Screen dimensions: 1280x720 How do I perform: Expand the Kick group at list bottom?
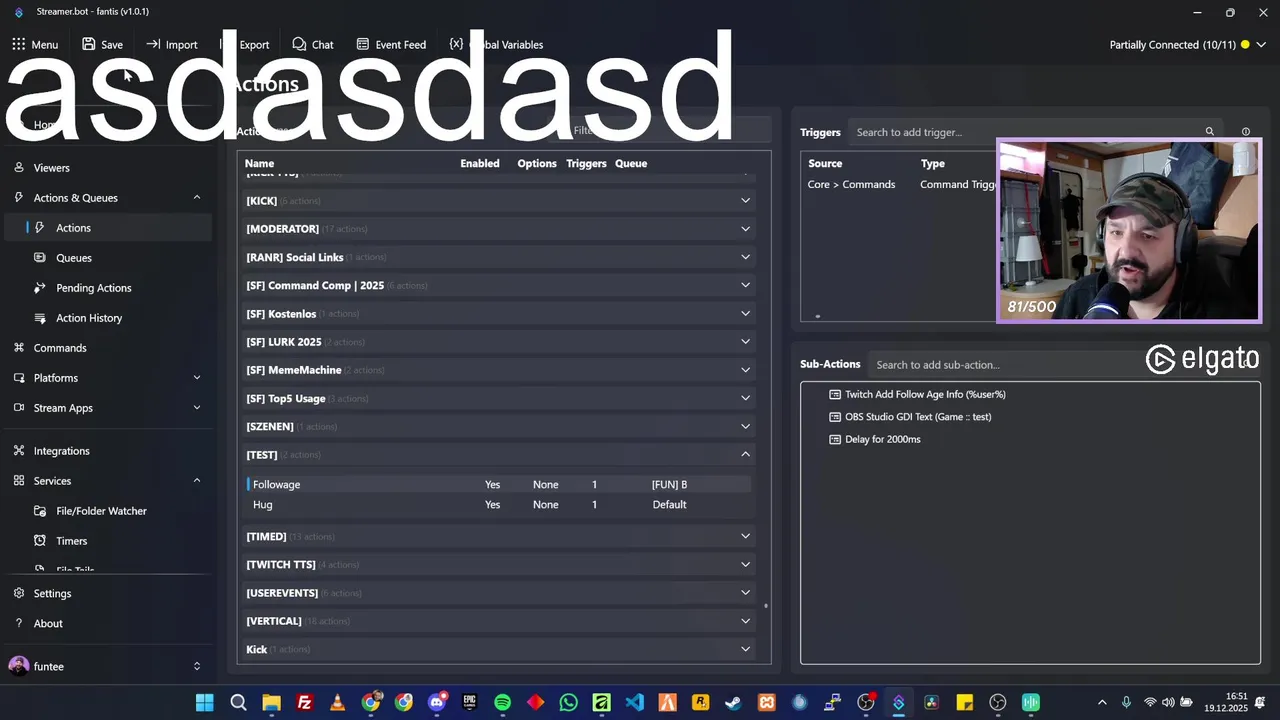pyautogui.click(x=745, y=649)
